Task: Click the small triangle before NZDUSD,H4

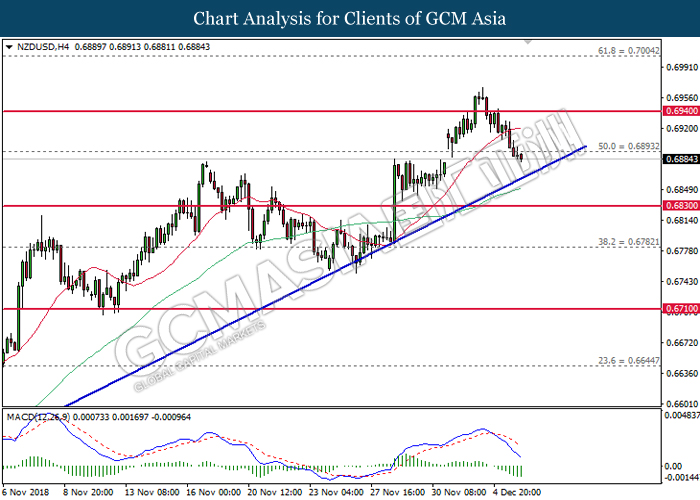Action: coord(9,47)
